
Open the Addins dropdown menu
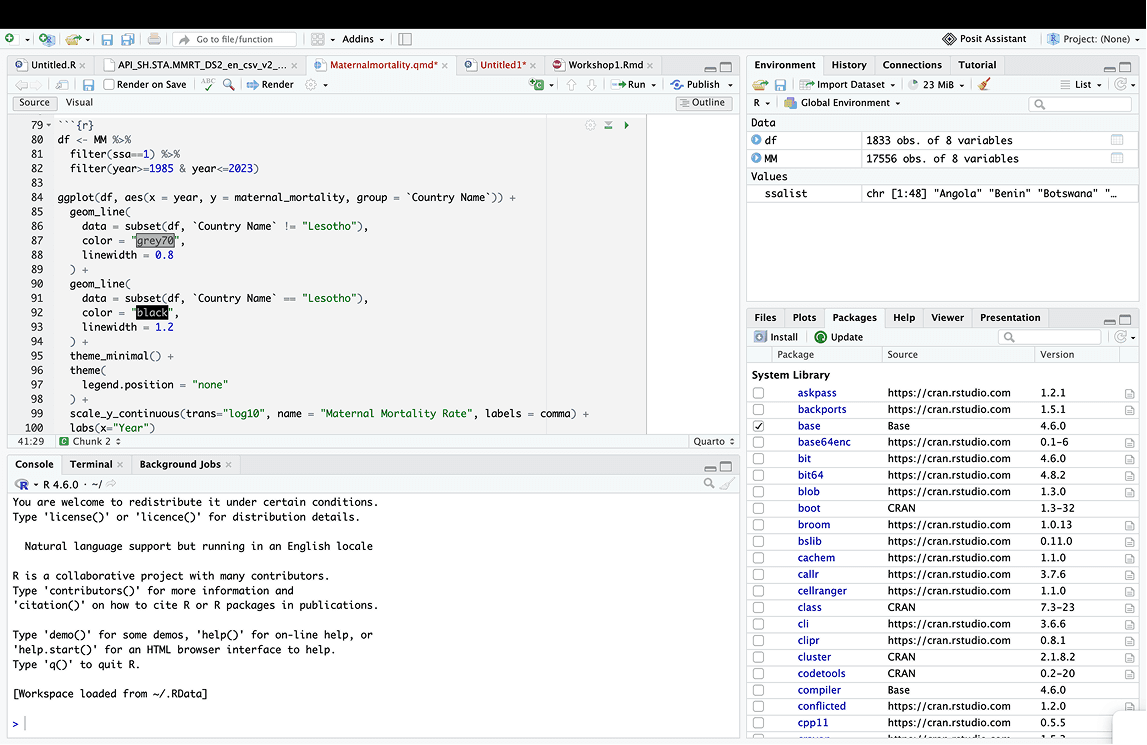(363, 40)
